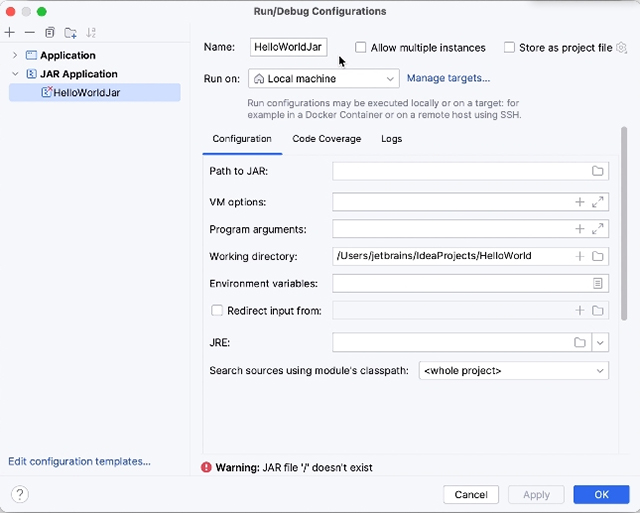The image size is (640, 513).
Task: Insert macro into Program arguments
Action: pos(580,229)
